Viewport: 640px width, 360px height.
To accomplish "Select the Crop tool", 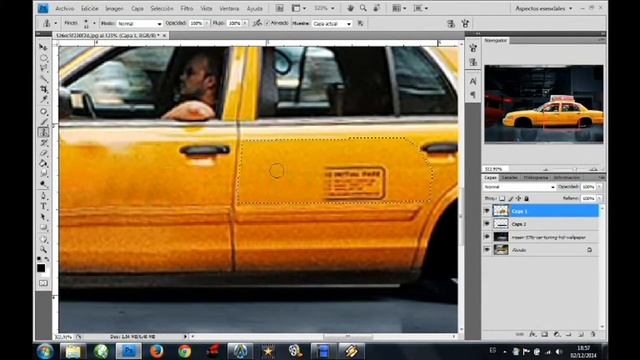I will pos(43,89).
